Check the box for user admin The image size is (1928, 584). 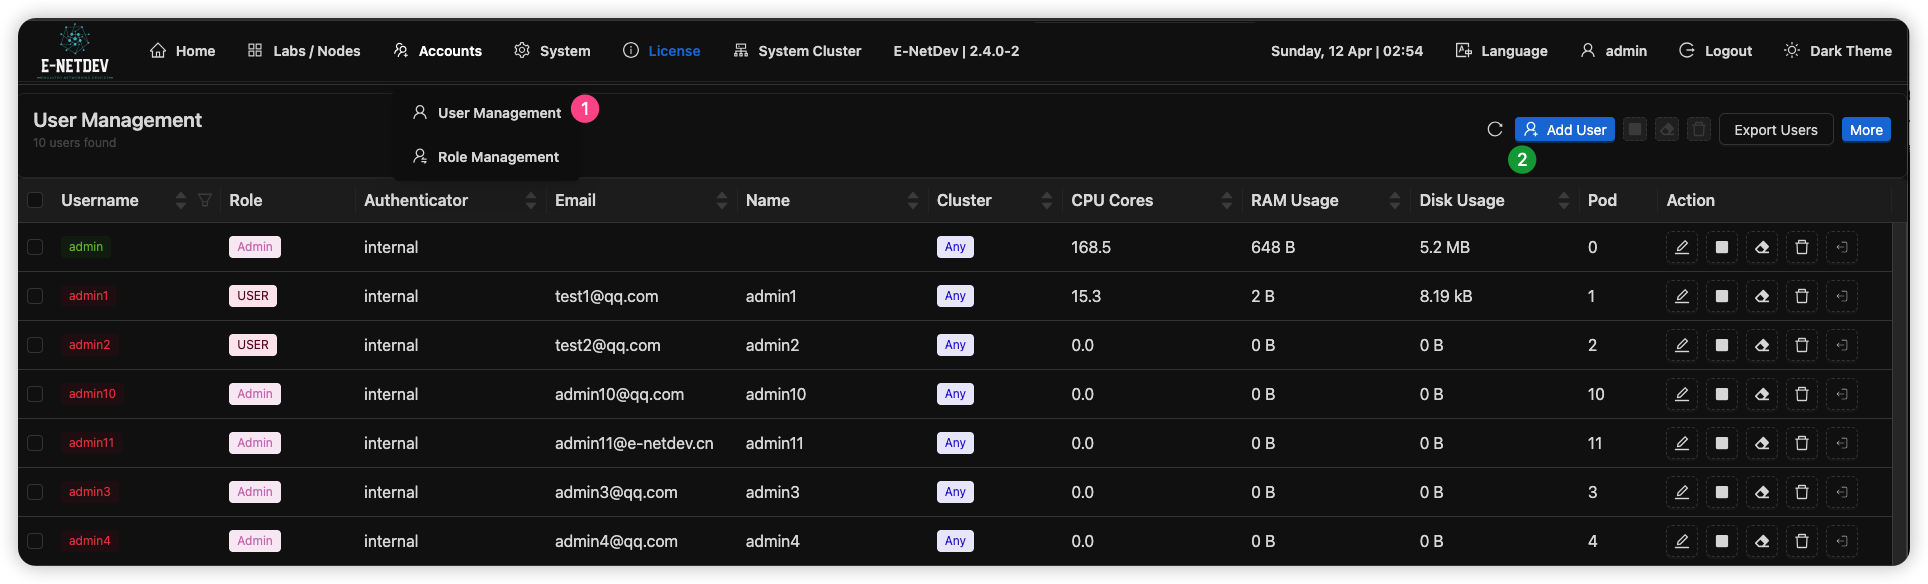35,247
